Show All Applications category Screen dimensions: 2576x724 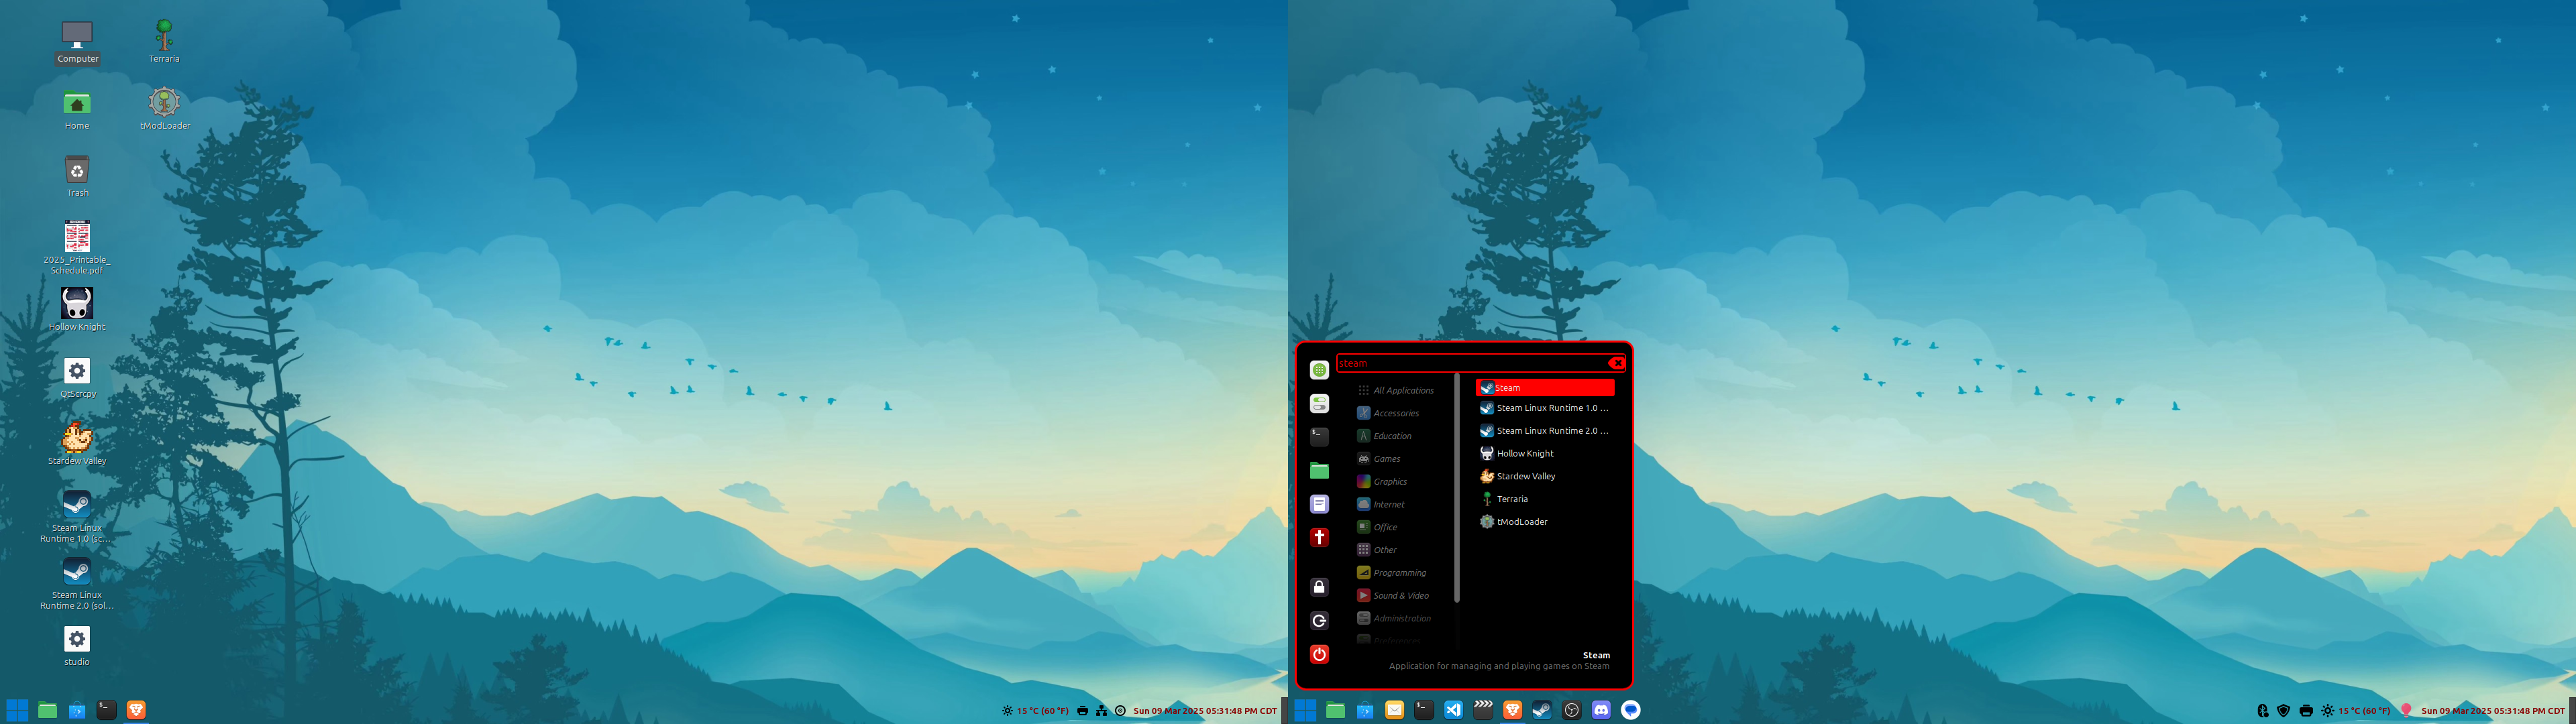tap(1402, 390)
